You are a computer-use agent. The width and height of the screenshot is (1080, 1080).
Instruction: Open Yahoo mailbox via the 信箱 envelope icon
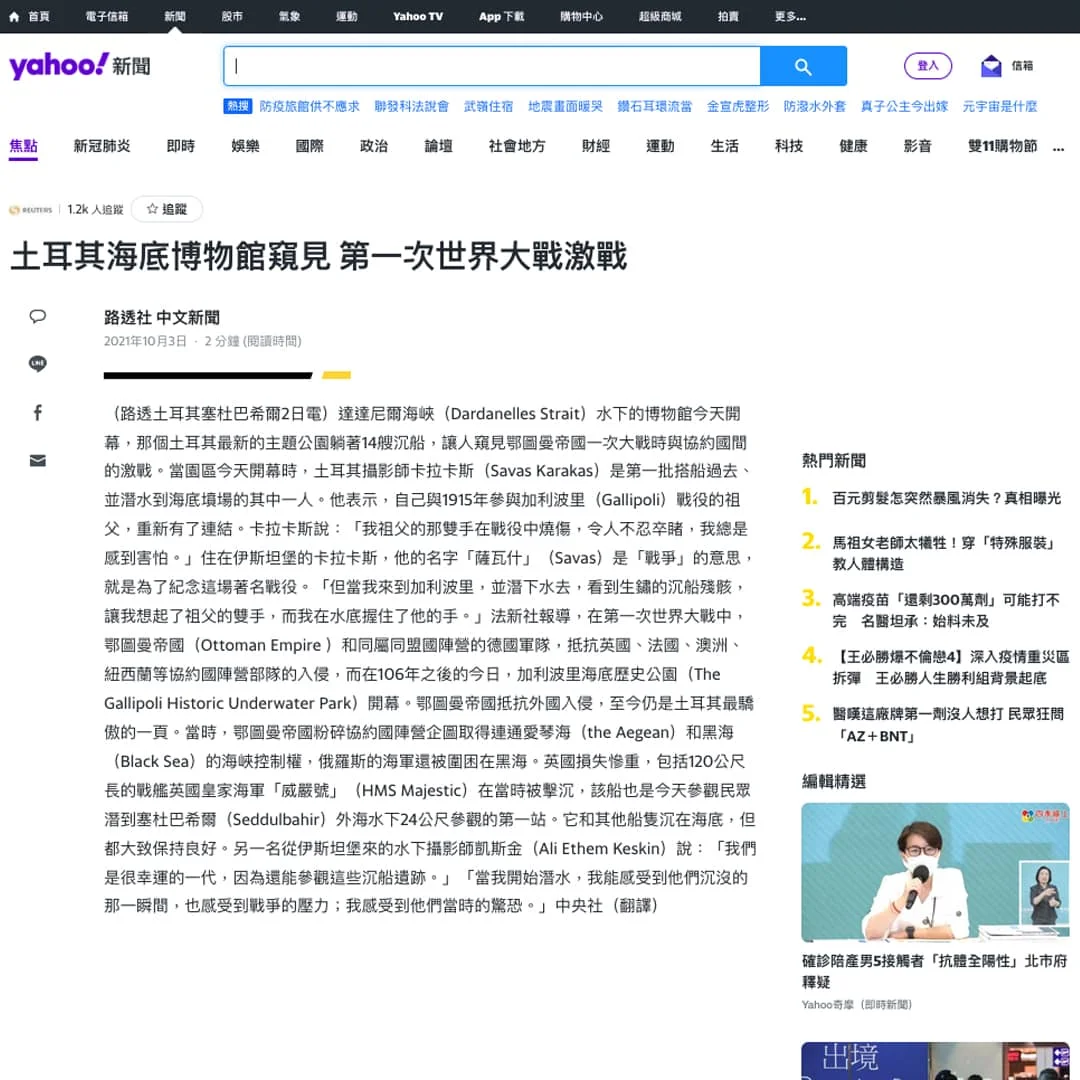(992, 65)
